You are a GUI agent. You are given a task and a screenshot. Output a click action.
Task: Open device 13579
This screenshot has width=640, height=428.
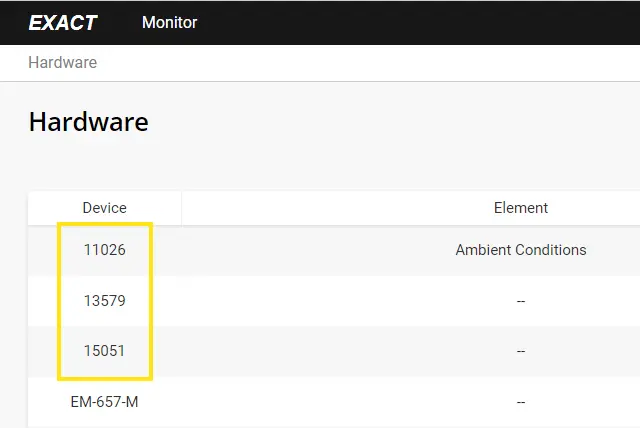tap(104, 301)
